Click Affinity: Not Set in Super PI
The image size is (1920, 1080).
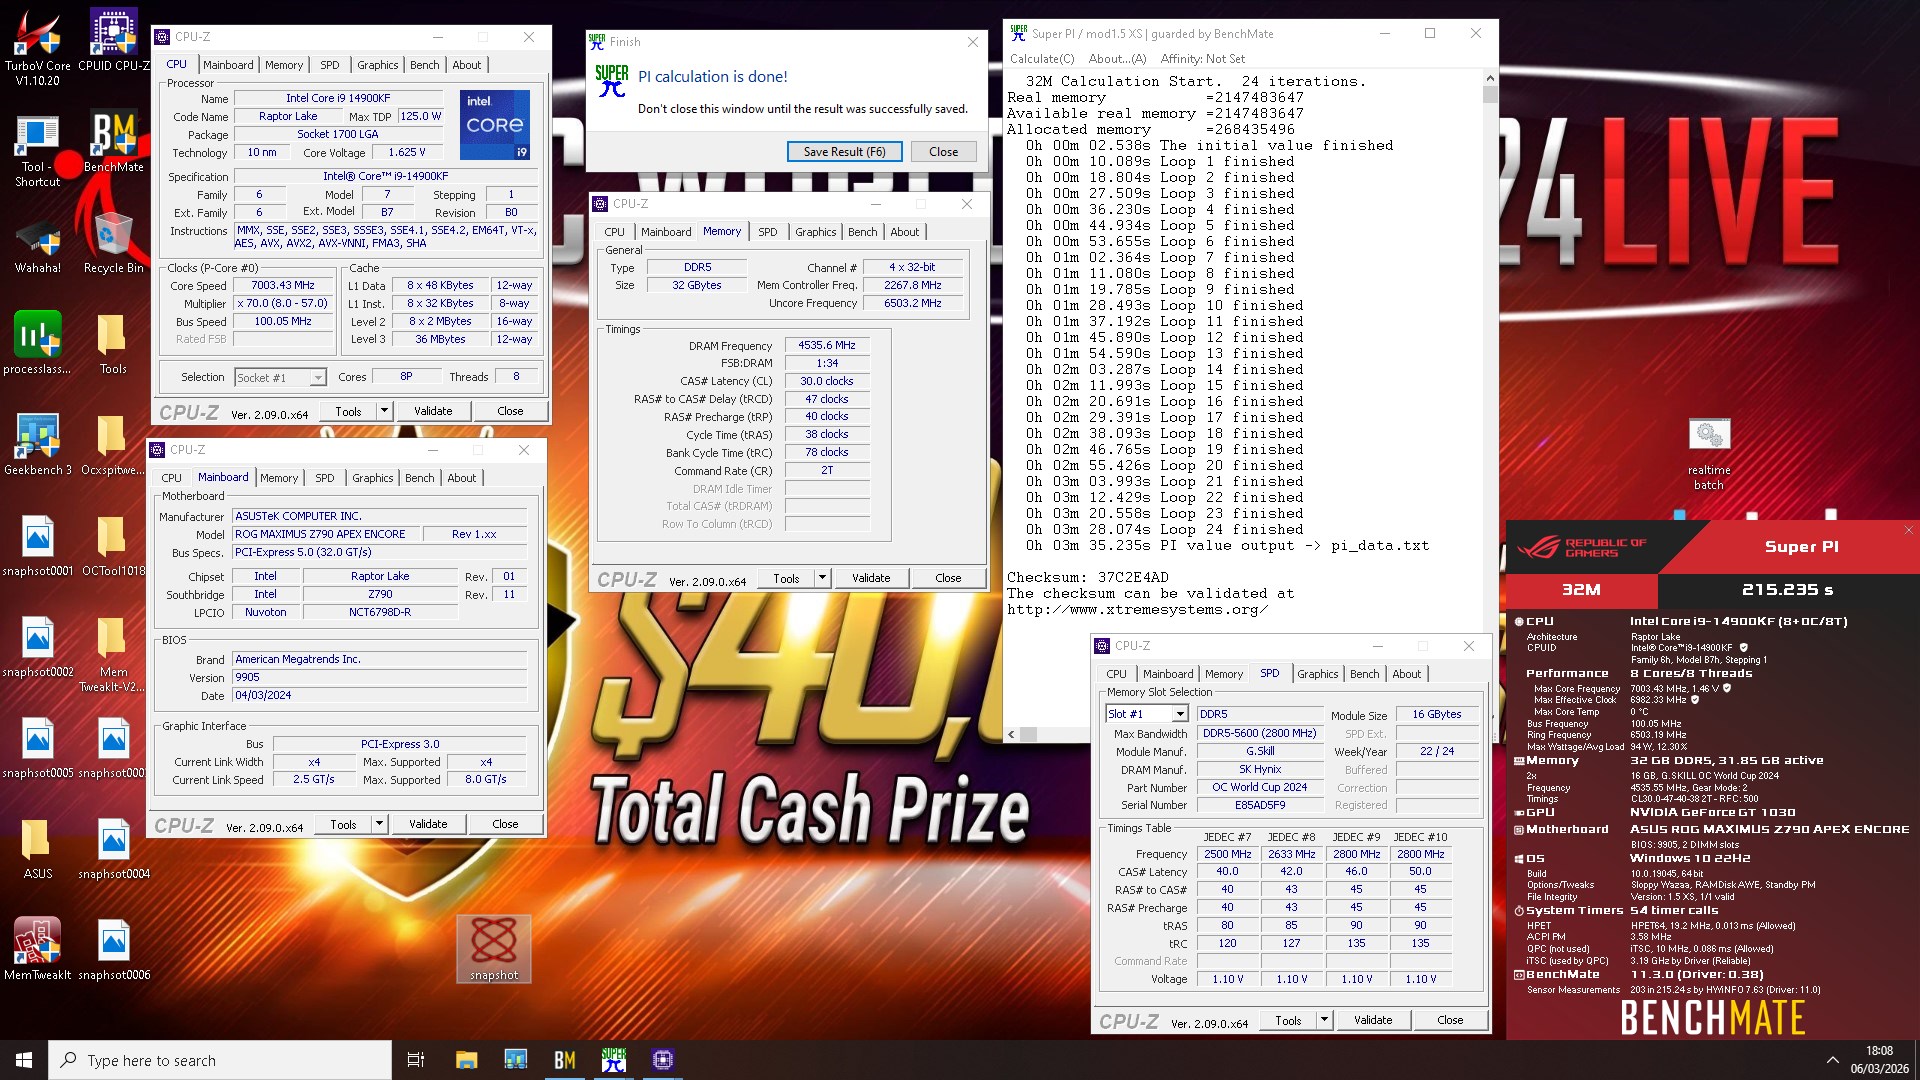1203,59
